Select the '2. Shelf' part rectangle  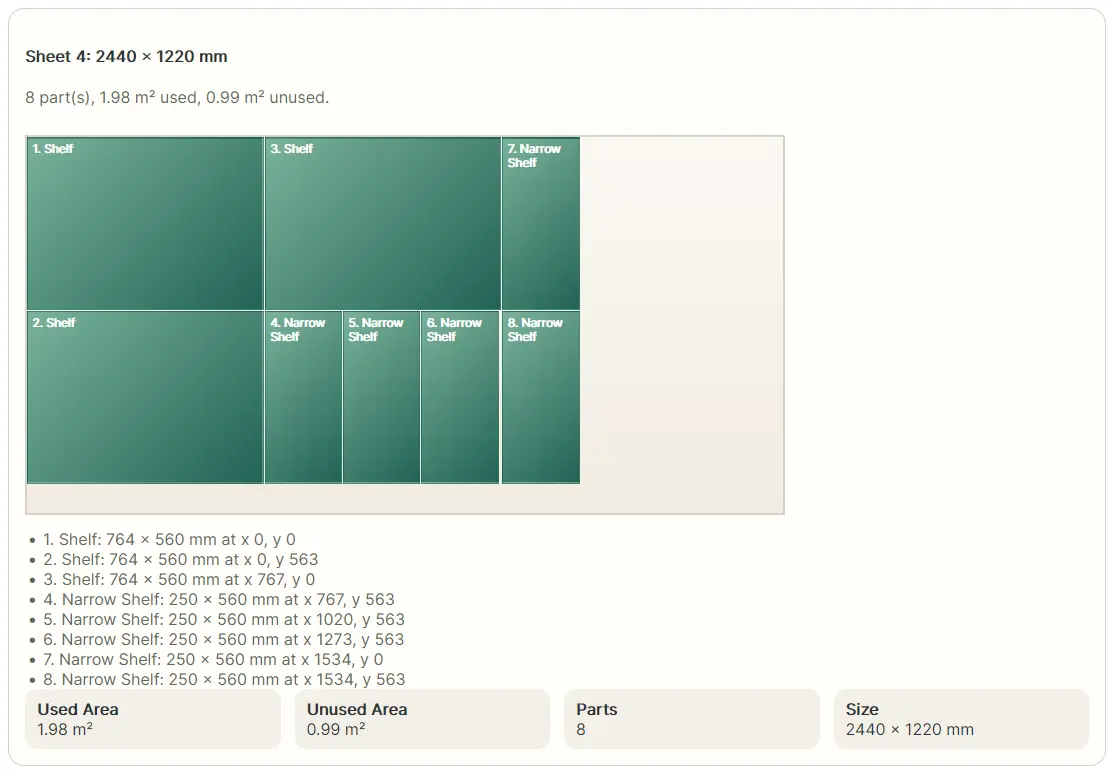pos(145,397)
